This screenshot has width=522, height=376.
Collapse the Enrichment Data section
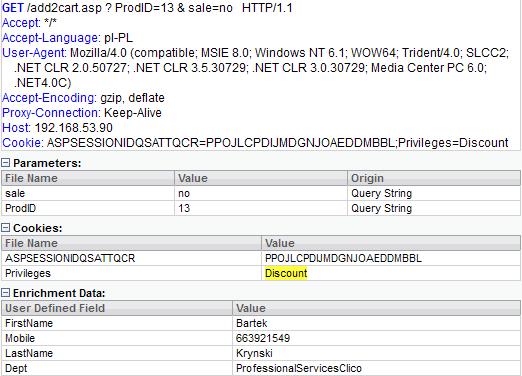click(x=6, y=293)
